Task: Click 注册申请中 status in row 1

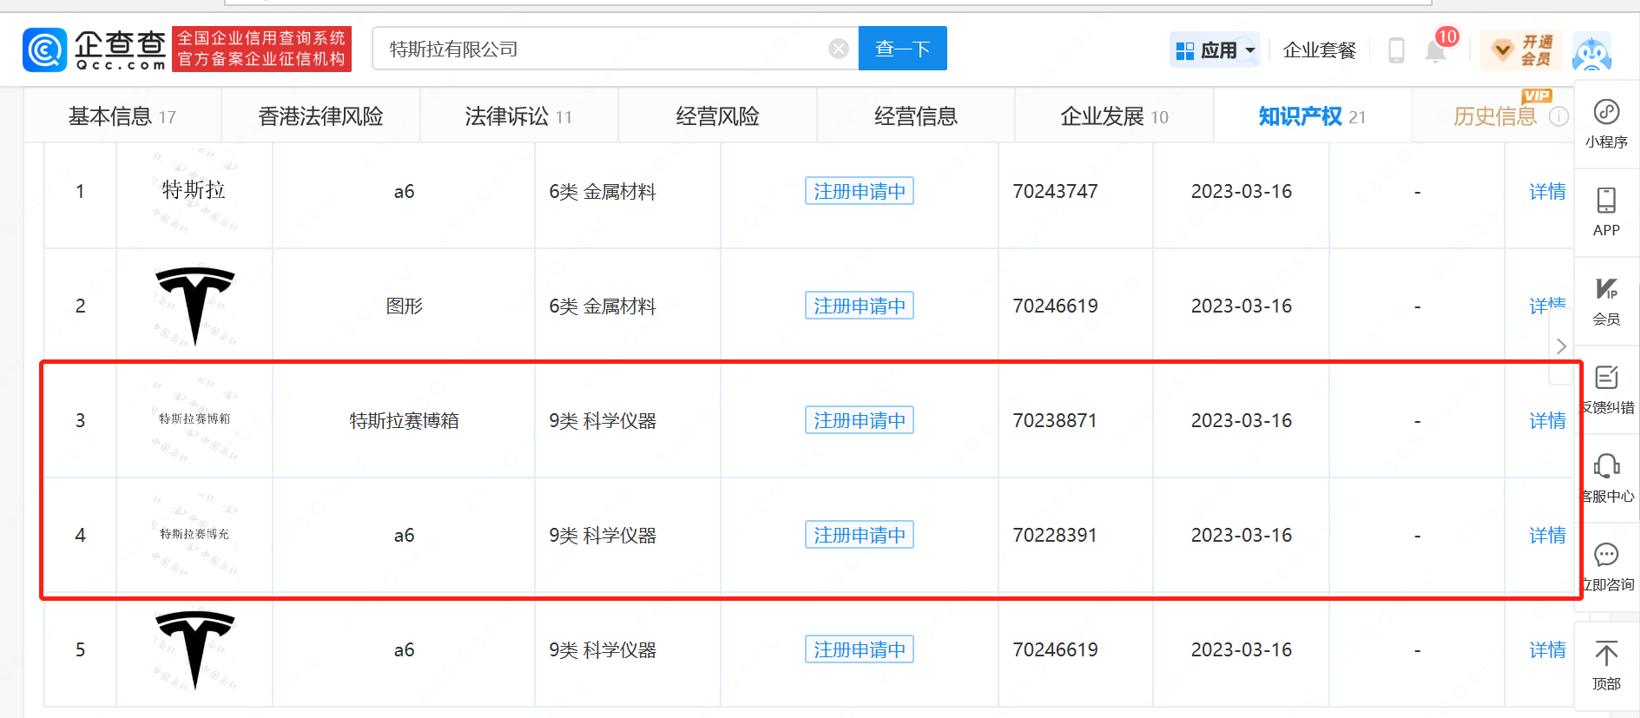Action: click(x=859, y=191)
